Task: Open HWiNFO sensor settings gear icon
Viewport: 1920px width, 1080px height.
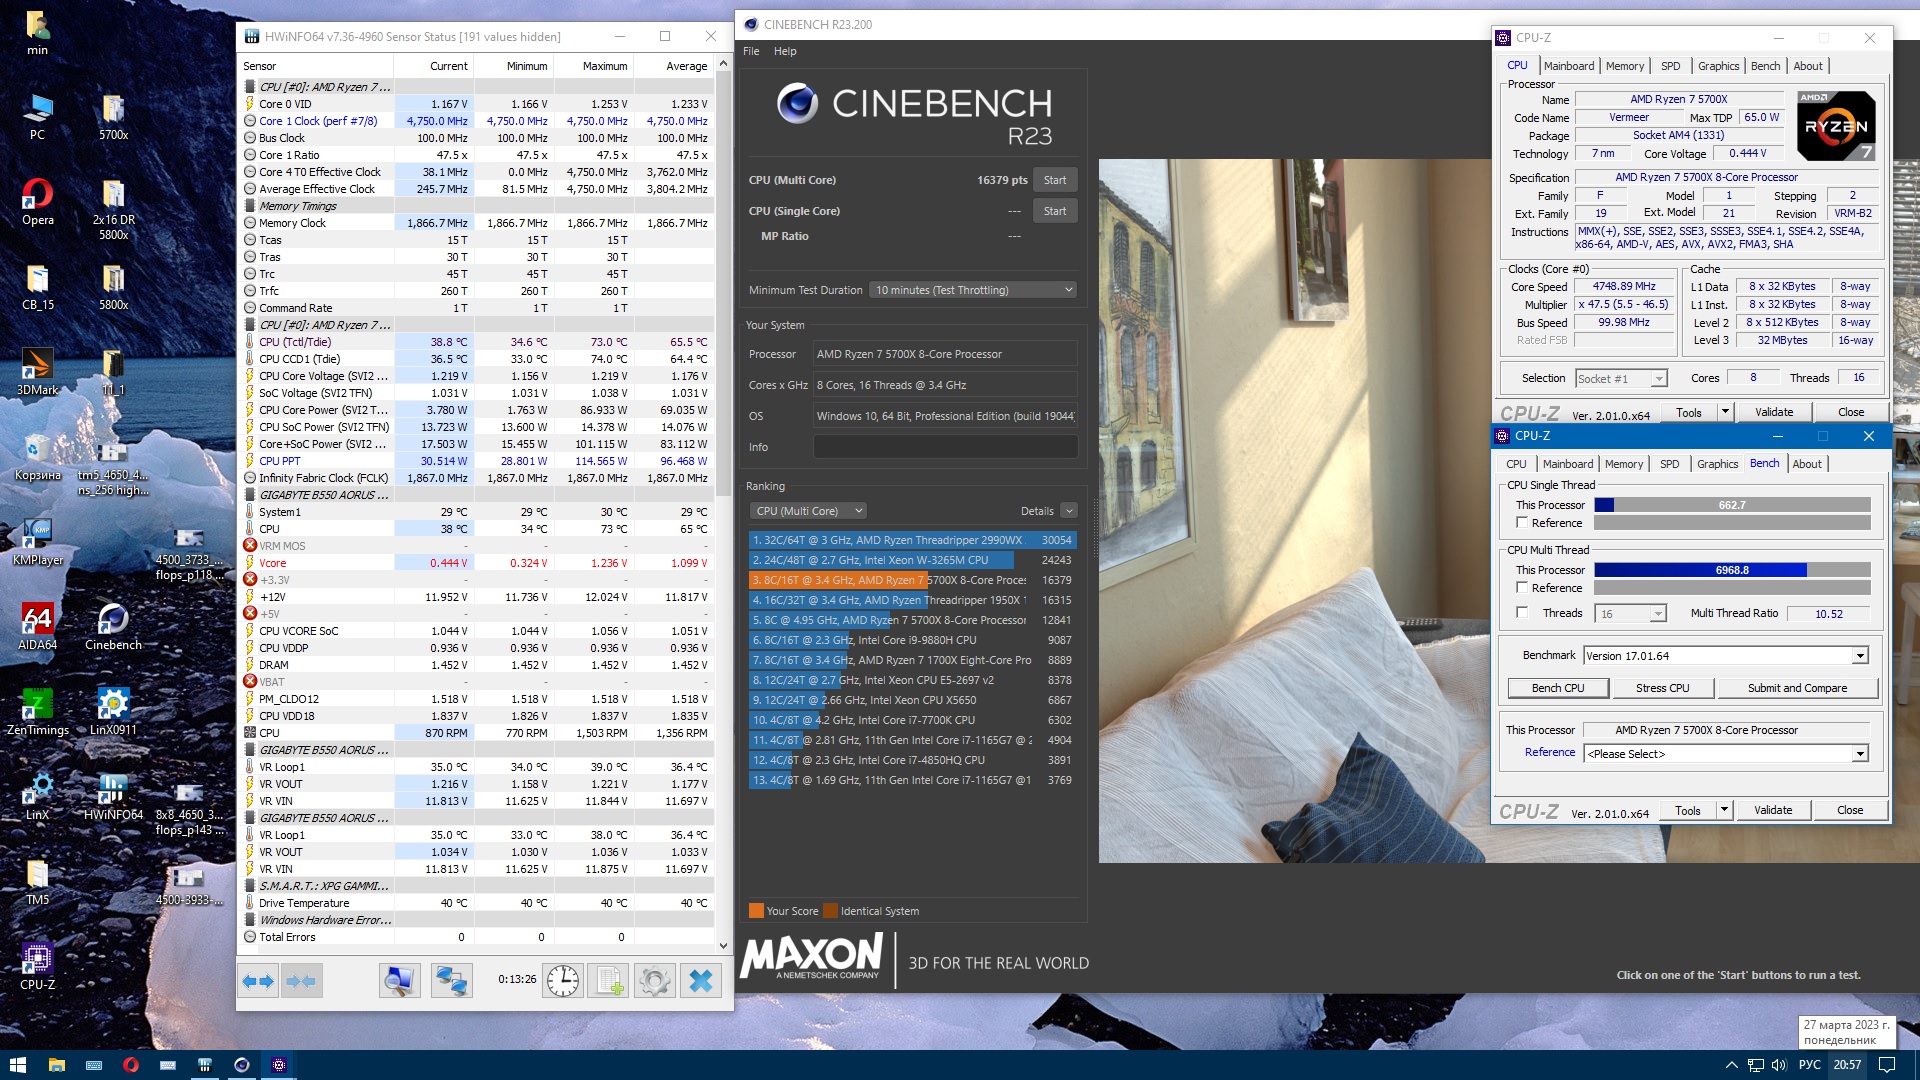Action: coord(655,981)
